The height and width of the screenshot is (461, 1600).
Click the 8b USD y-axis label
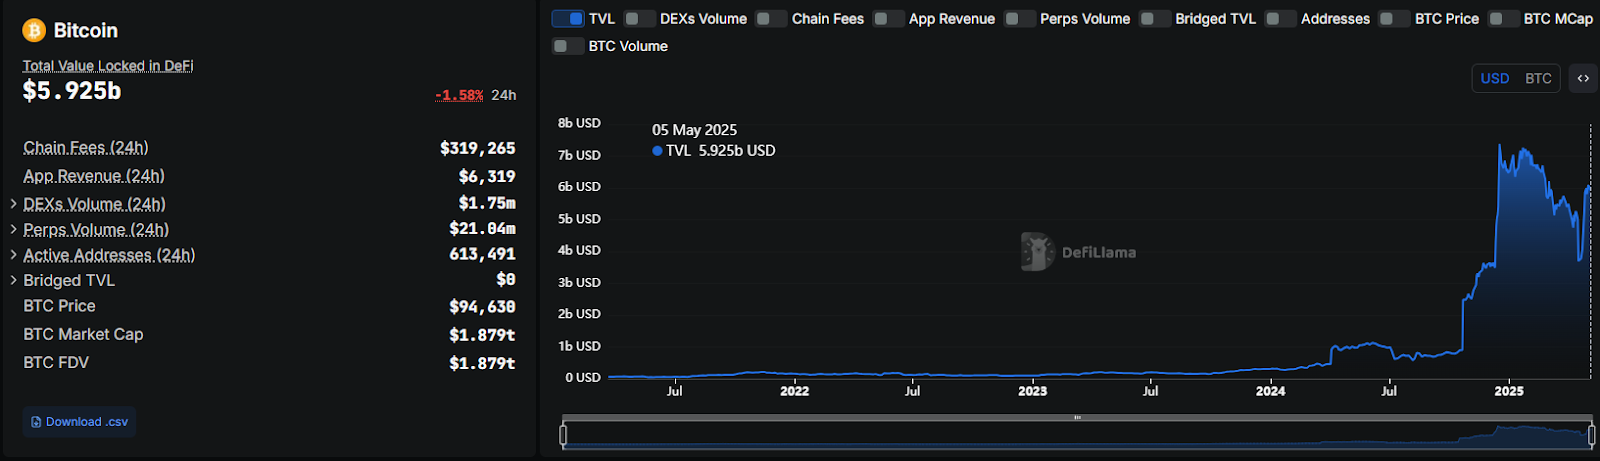579,123
